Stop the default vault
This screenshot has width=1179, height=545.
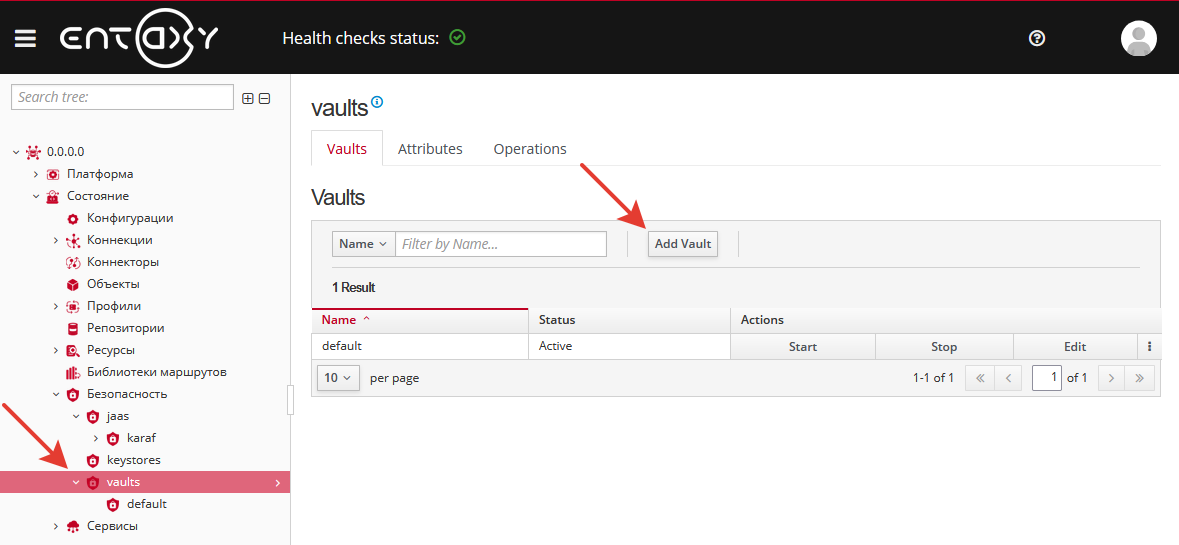pos(943,347)
